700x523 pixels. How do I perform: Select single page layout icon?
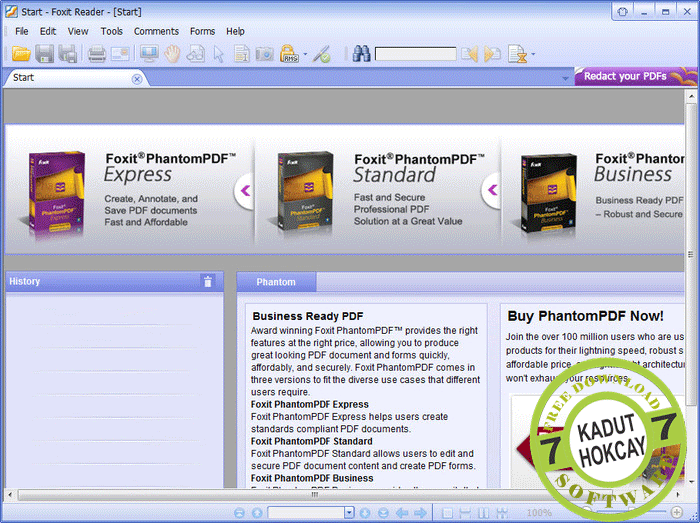pos(447,513)
